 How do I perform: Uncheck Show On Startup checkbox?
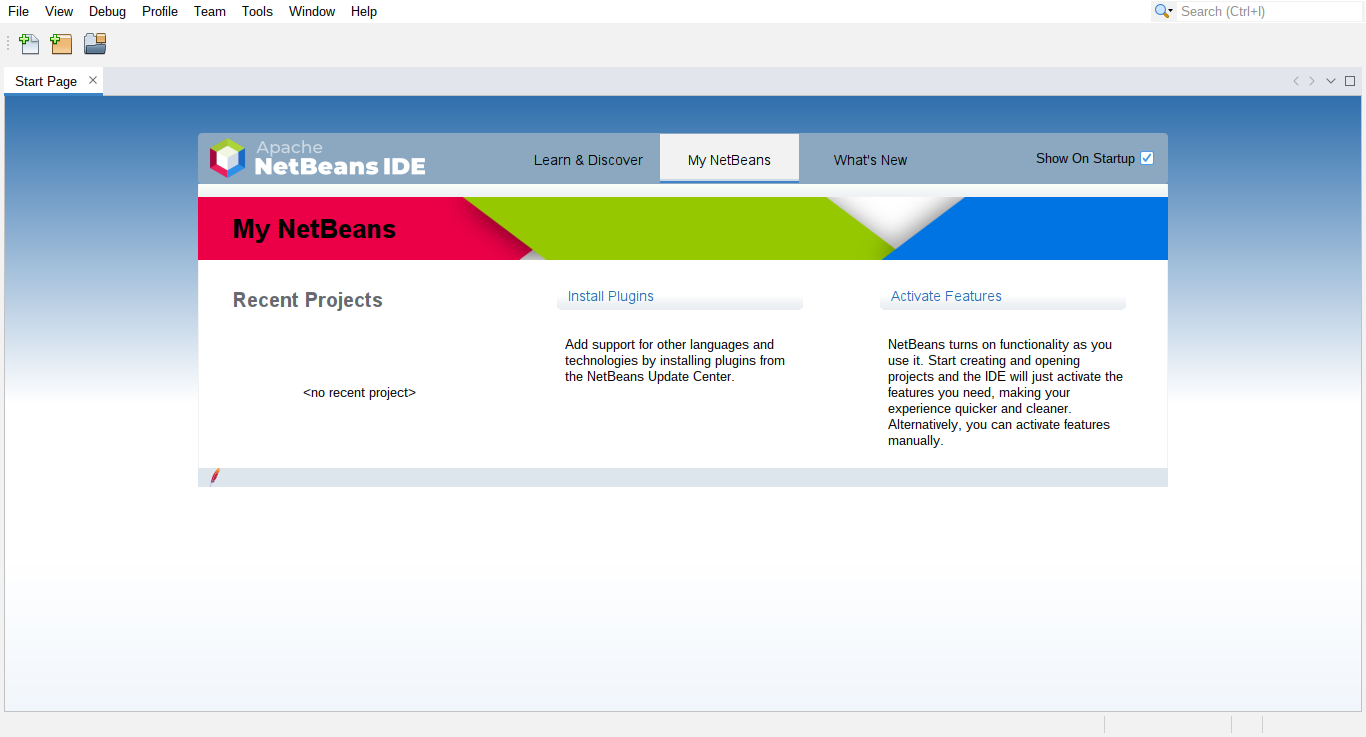tap(1147, 158)
